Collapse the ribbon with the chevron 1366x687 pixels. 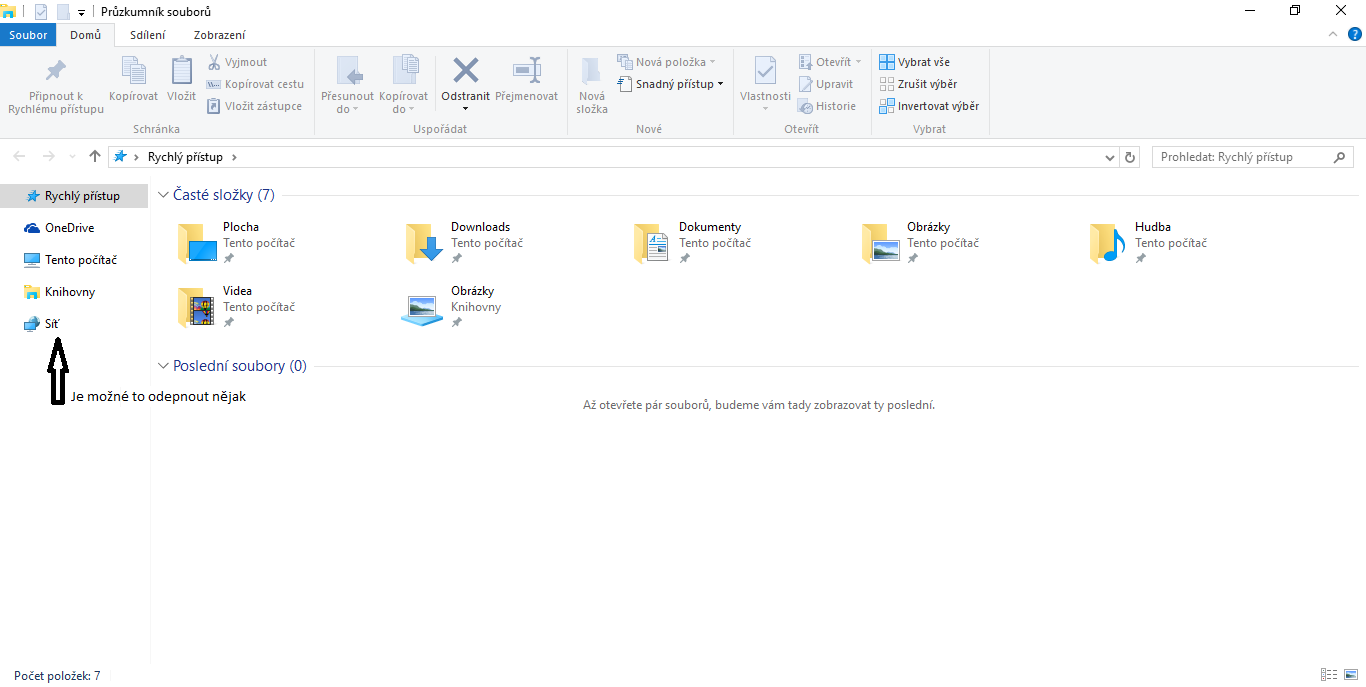pyautogui.click(x=1334, y=34)
